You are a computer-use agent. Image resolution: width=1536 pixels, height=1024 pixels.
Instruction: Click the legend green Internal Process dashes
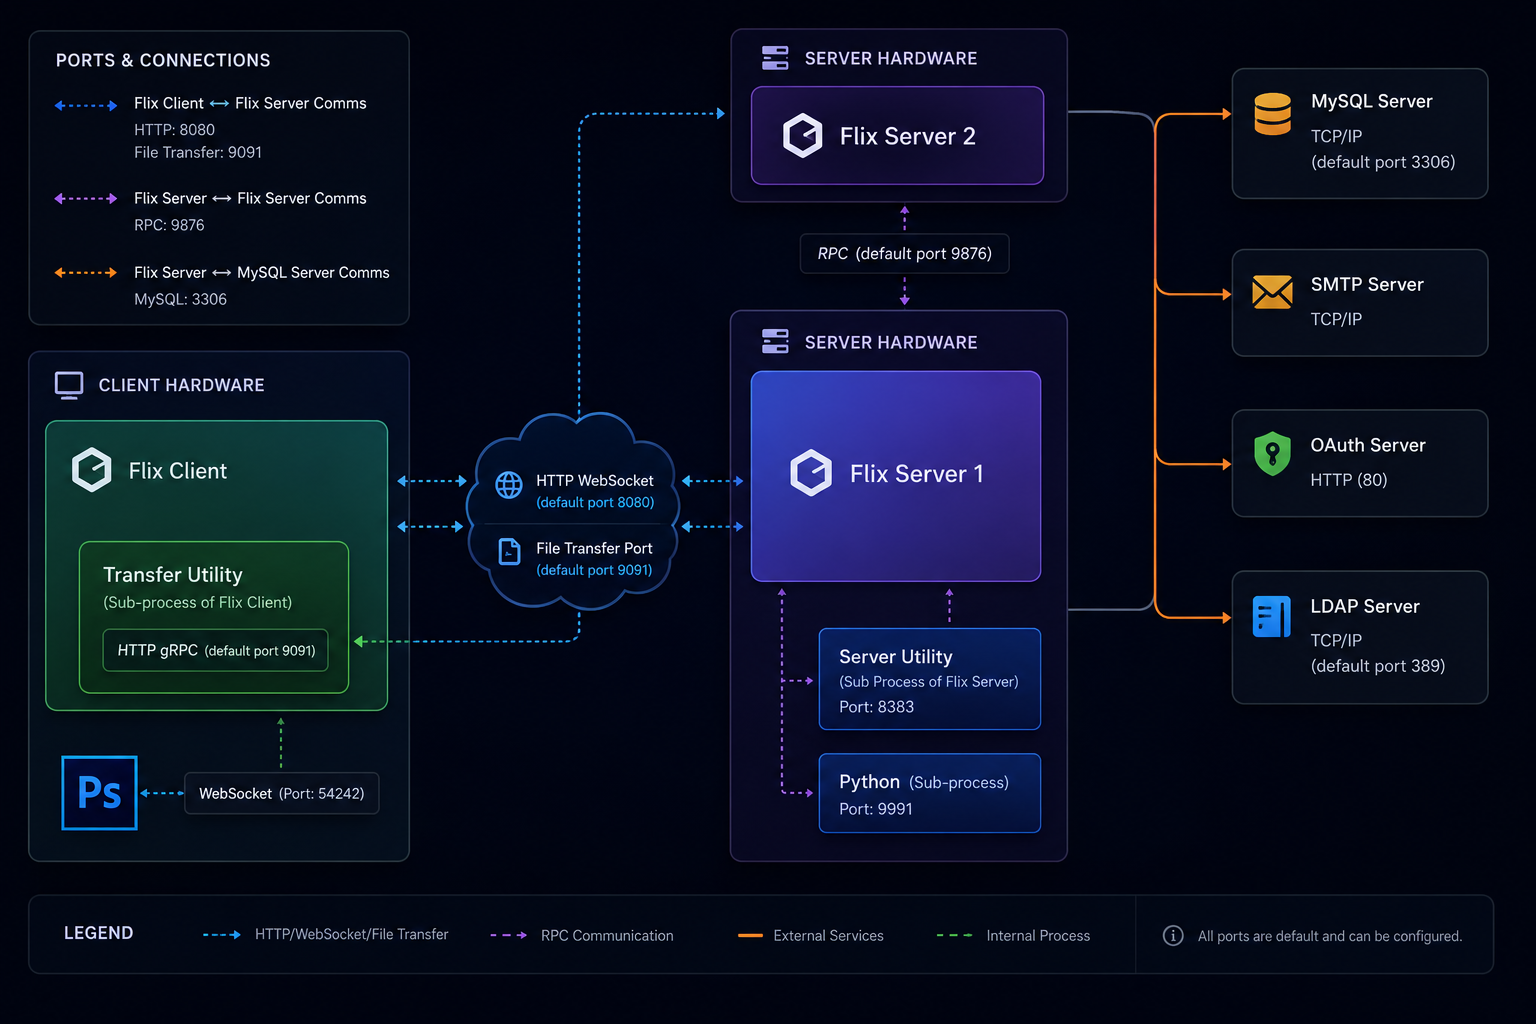tap(954, 935)
